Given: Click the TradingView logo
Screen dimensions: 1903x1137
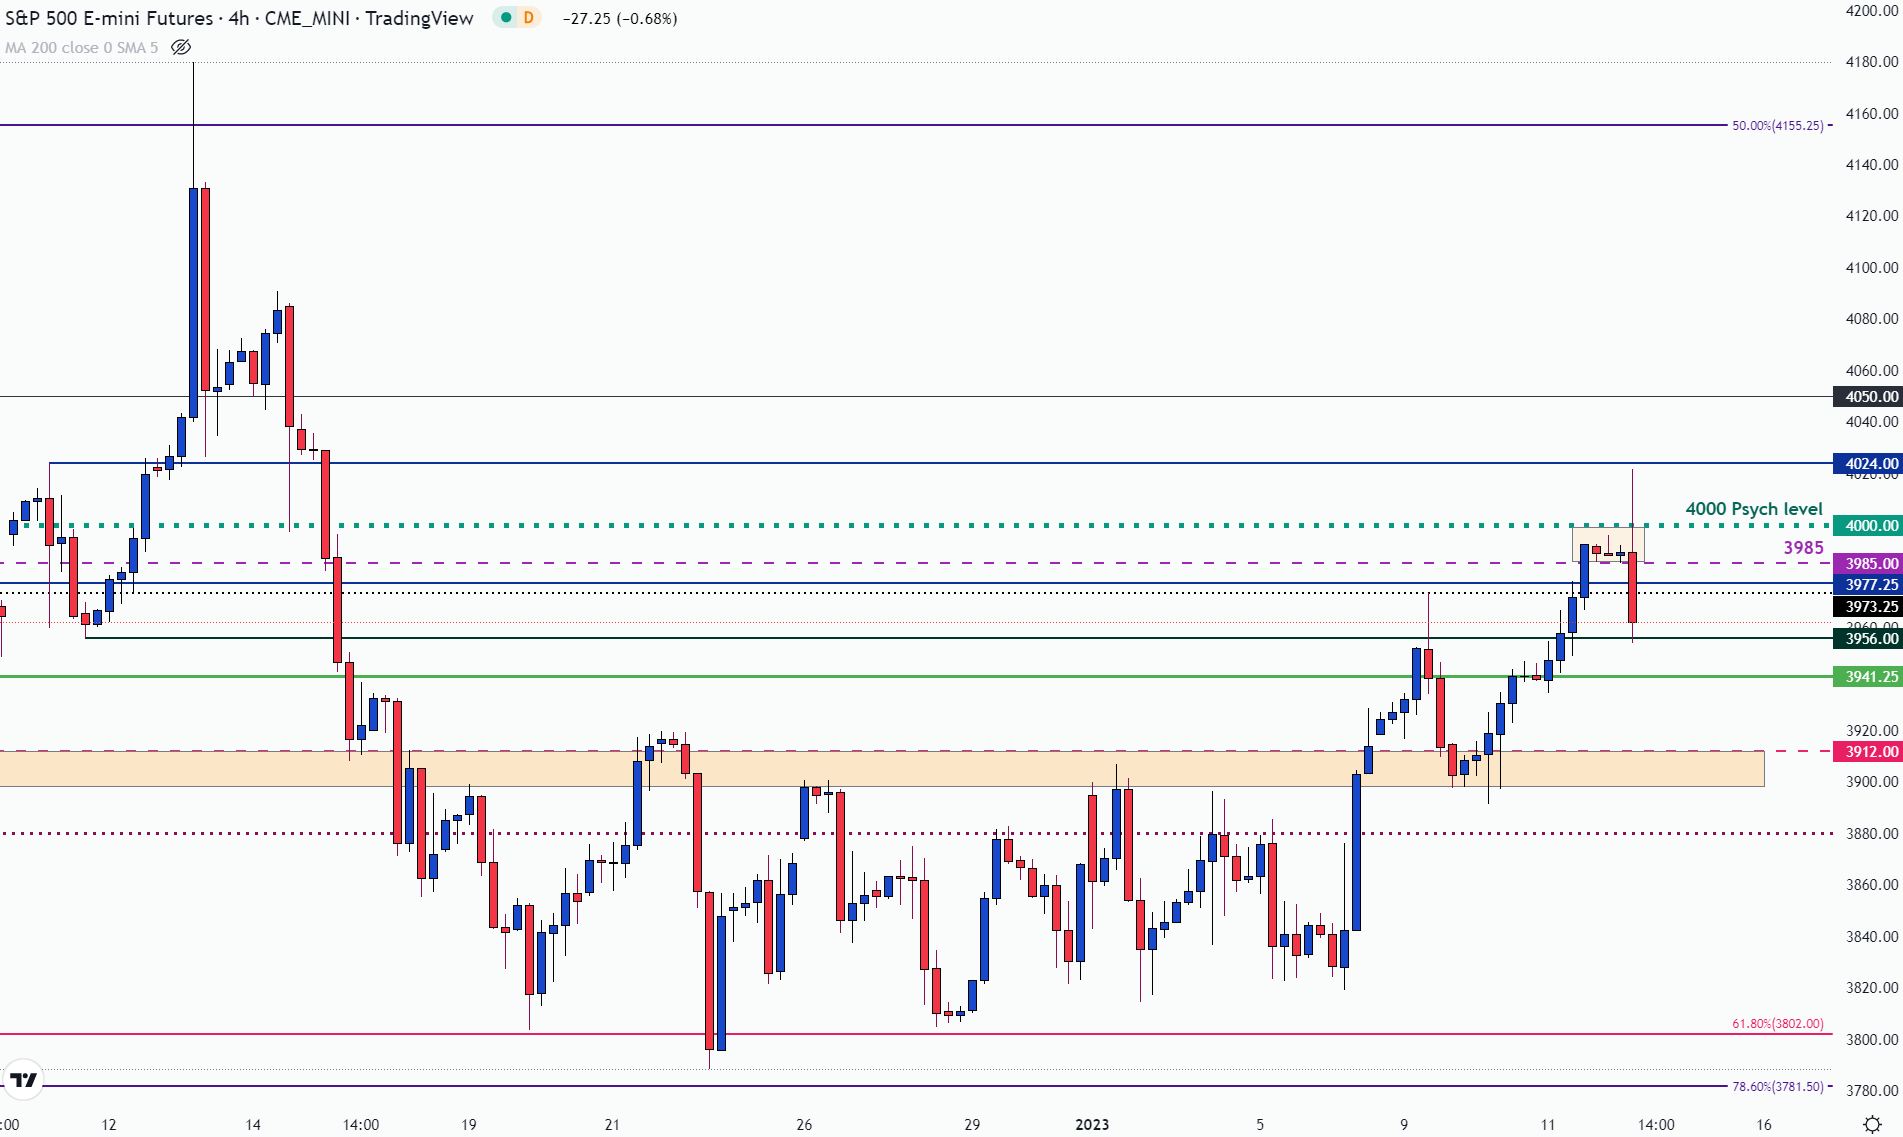Looking at the screenshot, I should (23, 1080).
